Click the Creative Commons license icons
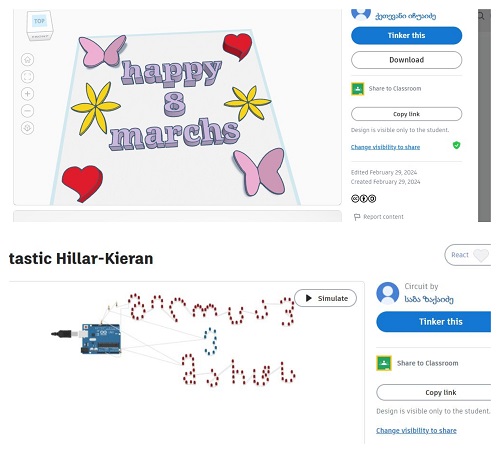Image resolution: width=500 pixels, height=453 pixels. click(x=363, y=199)
